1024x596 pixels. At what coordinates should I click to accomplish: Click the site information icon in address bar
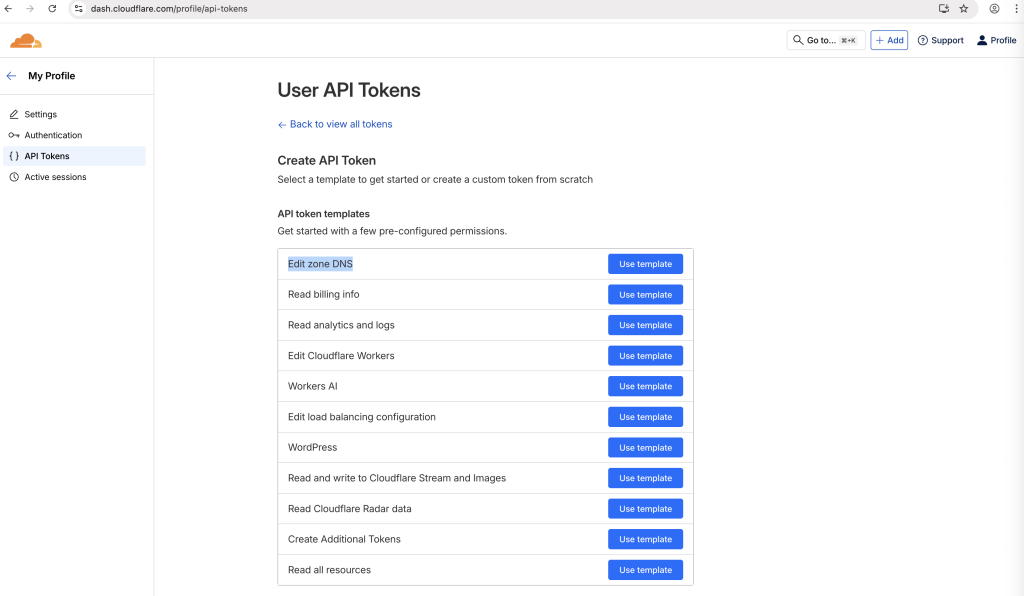79,8
